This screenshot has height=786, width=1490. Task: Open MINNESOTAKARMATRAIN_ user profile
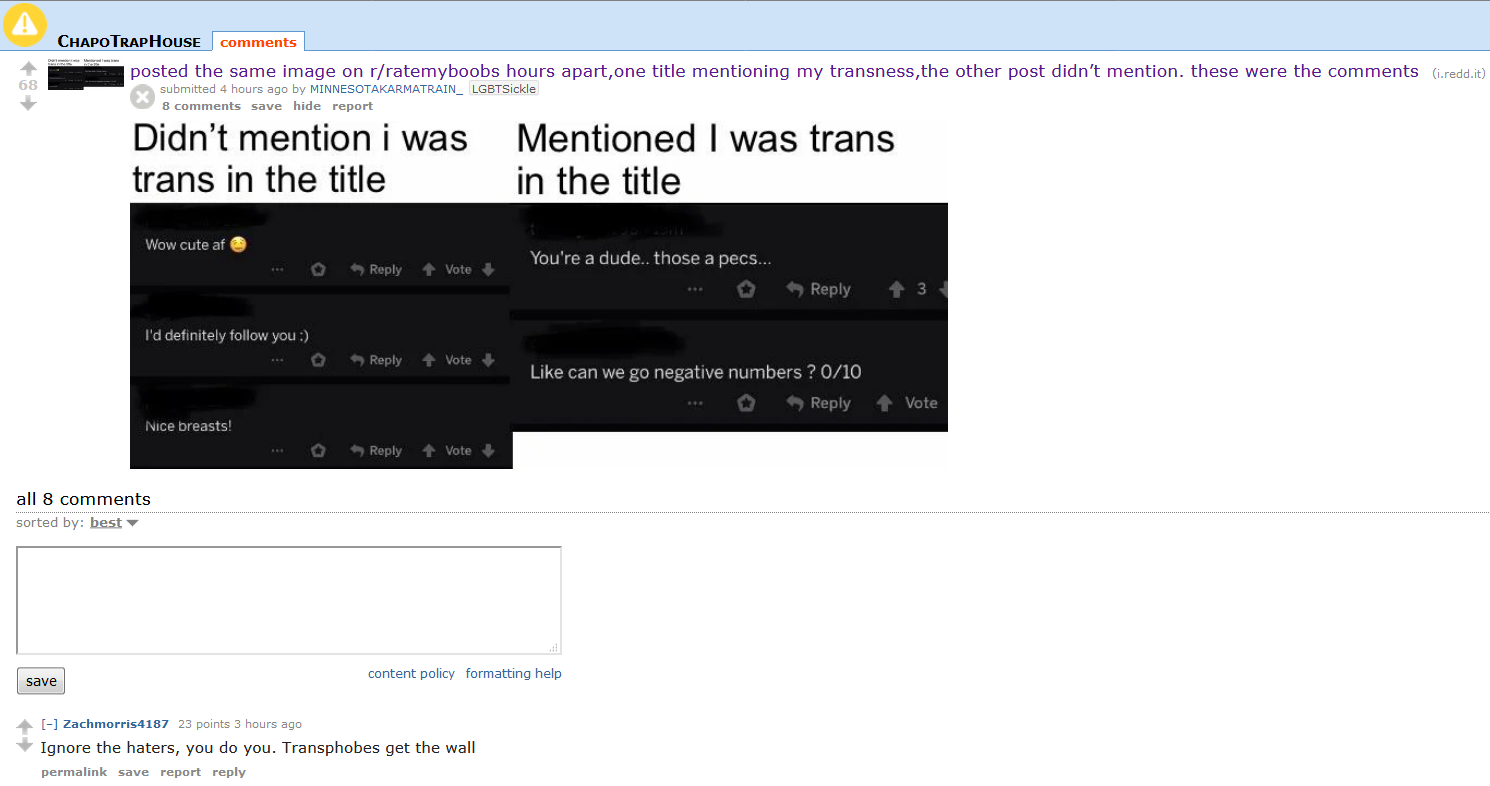(x=386, y=89)
